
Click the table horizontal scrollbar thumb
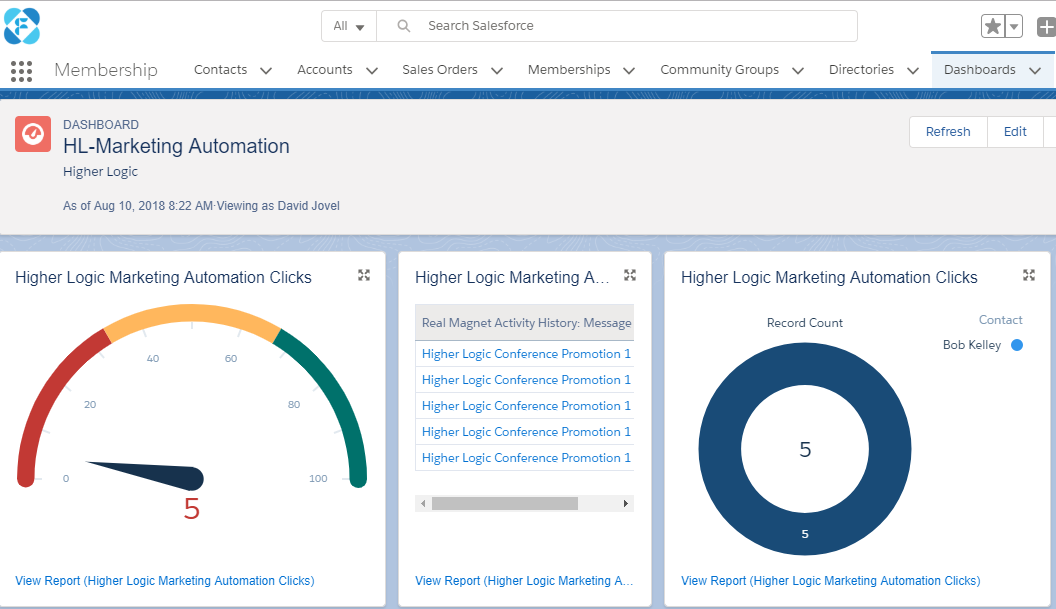pyautogui.click(x=505, y=503)
